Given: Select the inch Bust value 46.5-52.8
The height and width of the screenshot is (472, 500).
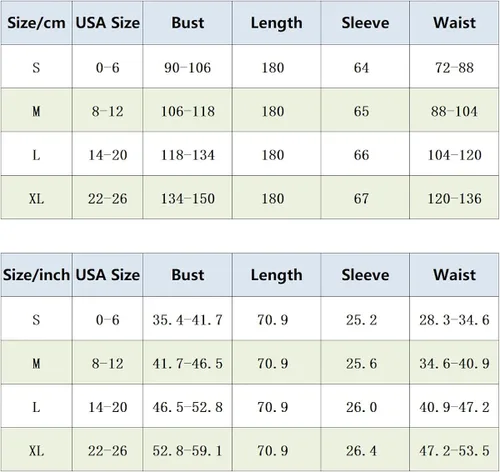Looking at the screenshot, I should point(188,407).
